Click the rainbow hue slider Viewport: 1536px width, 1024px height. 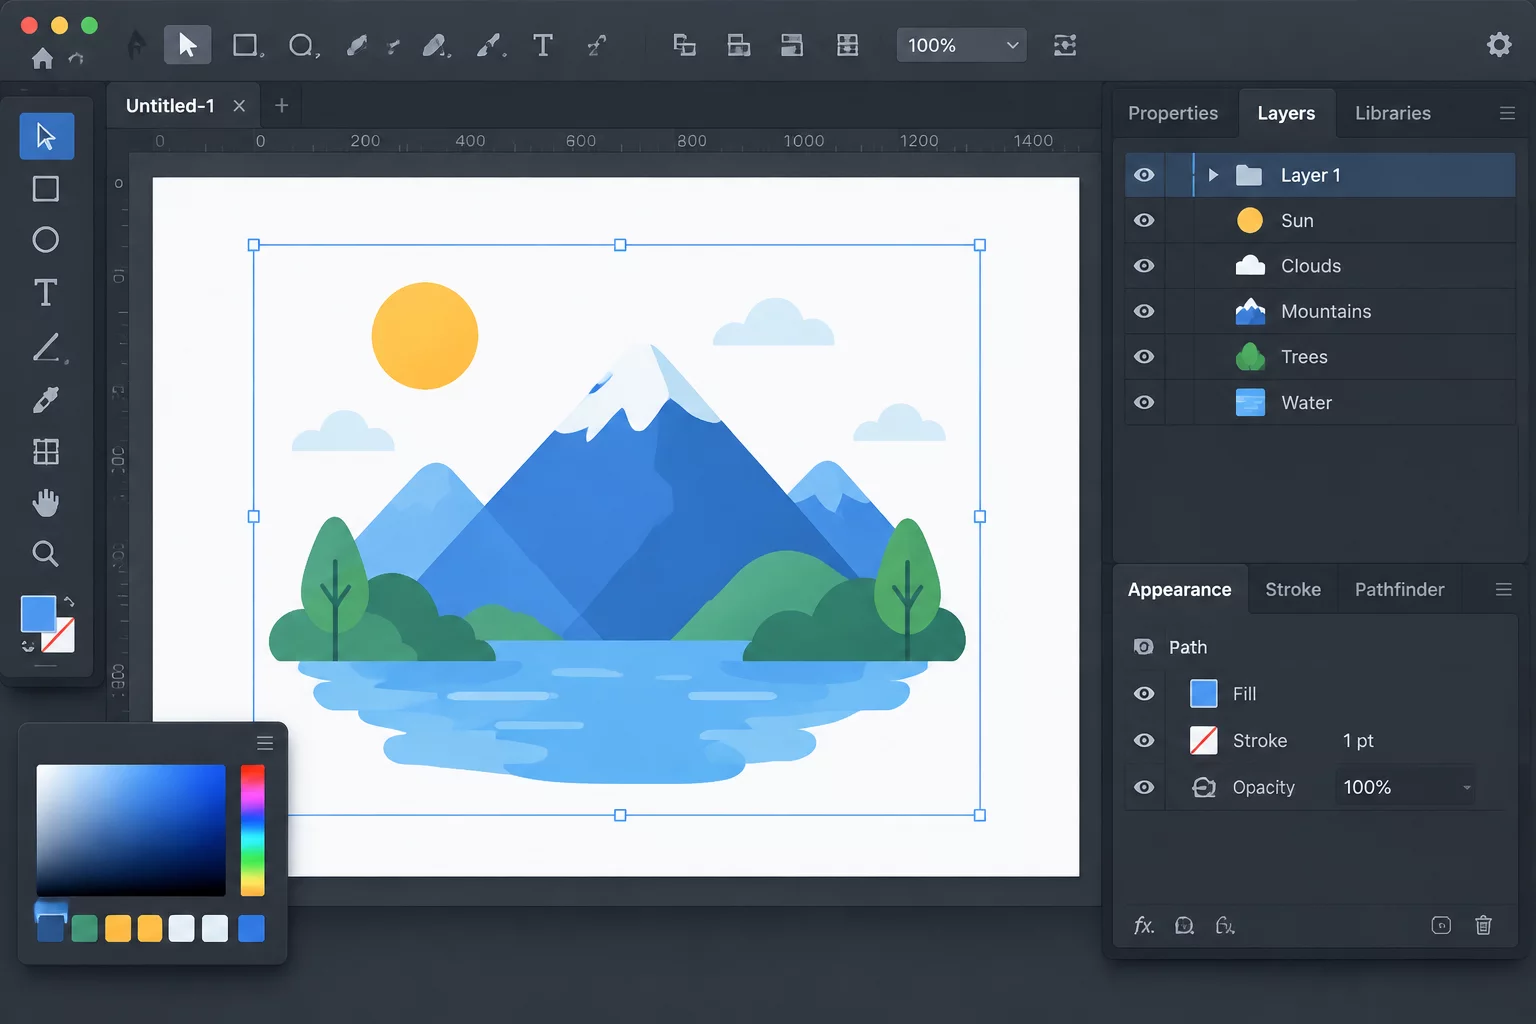pyautogui.click(x=253, y=830)
